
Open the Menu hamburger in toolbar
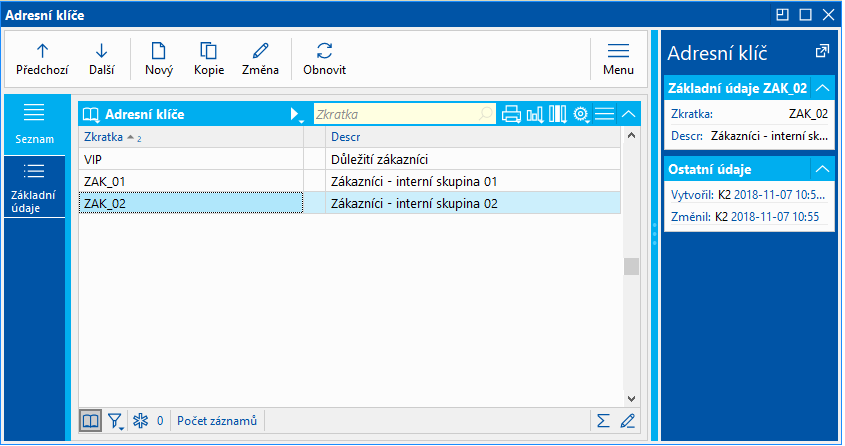[618, 59]
